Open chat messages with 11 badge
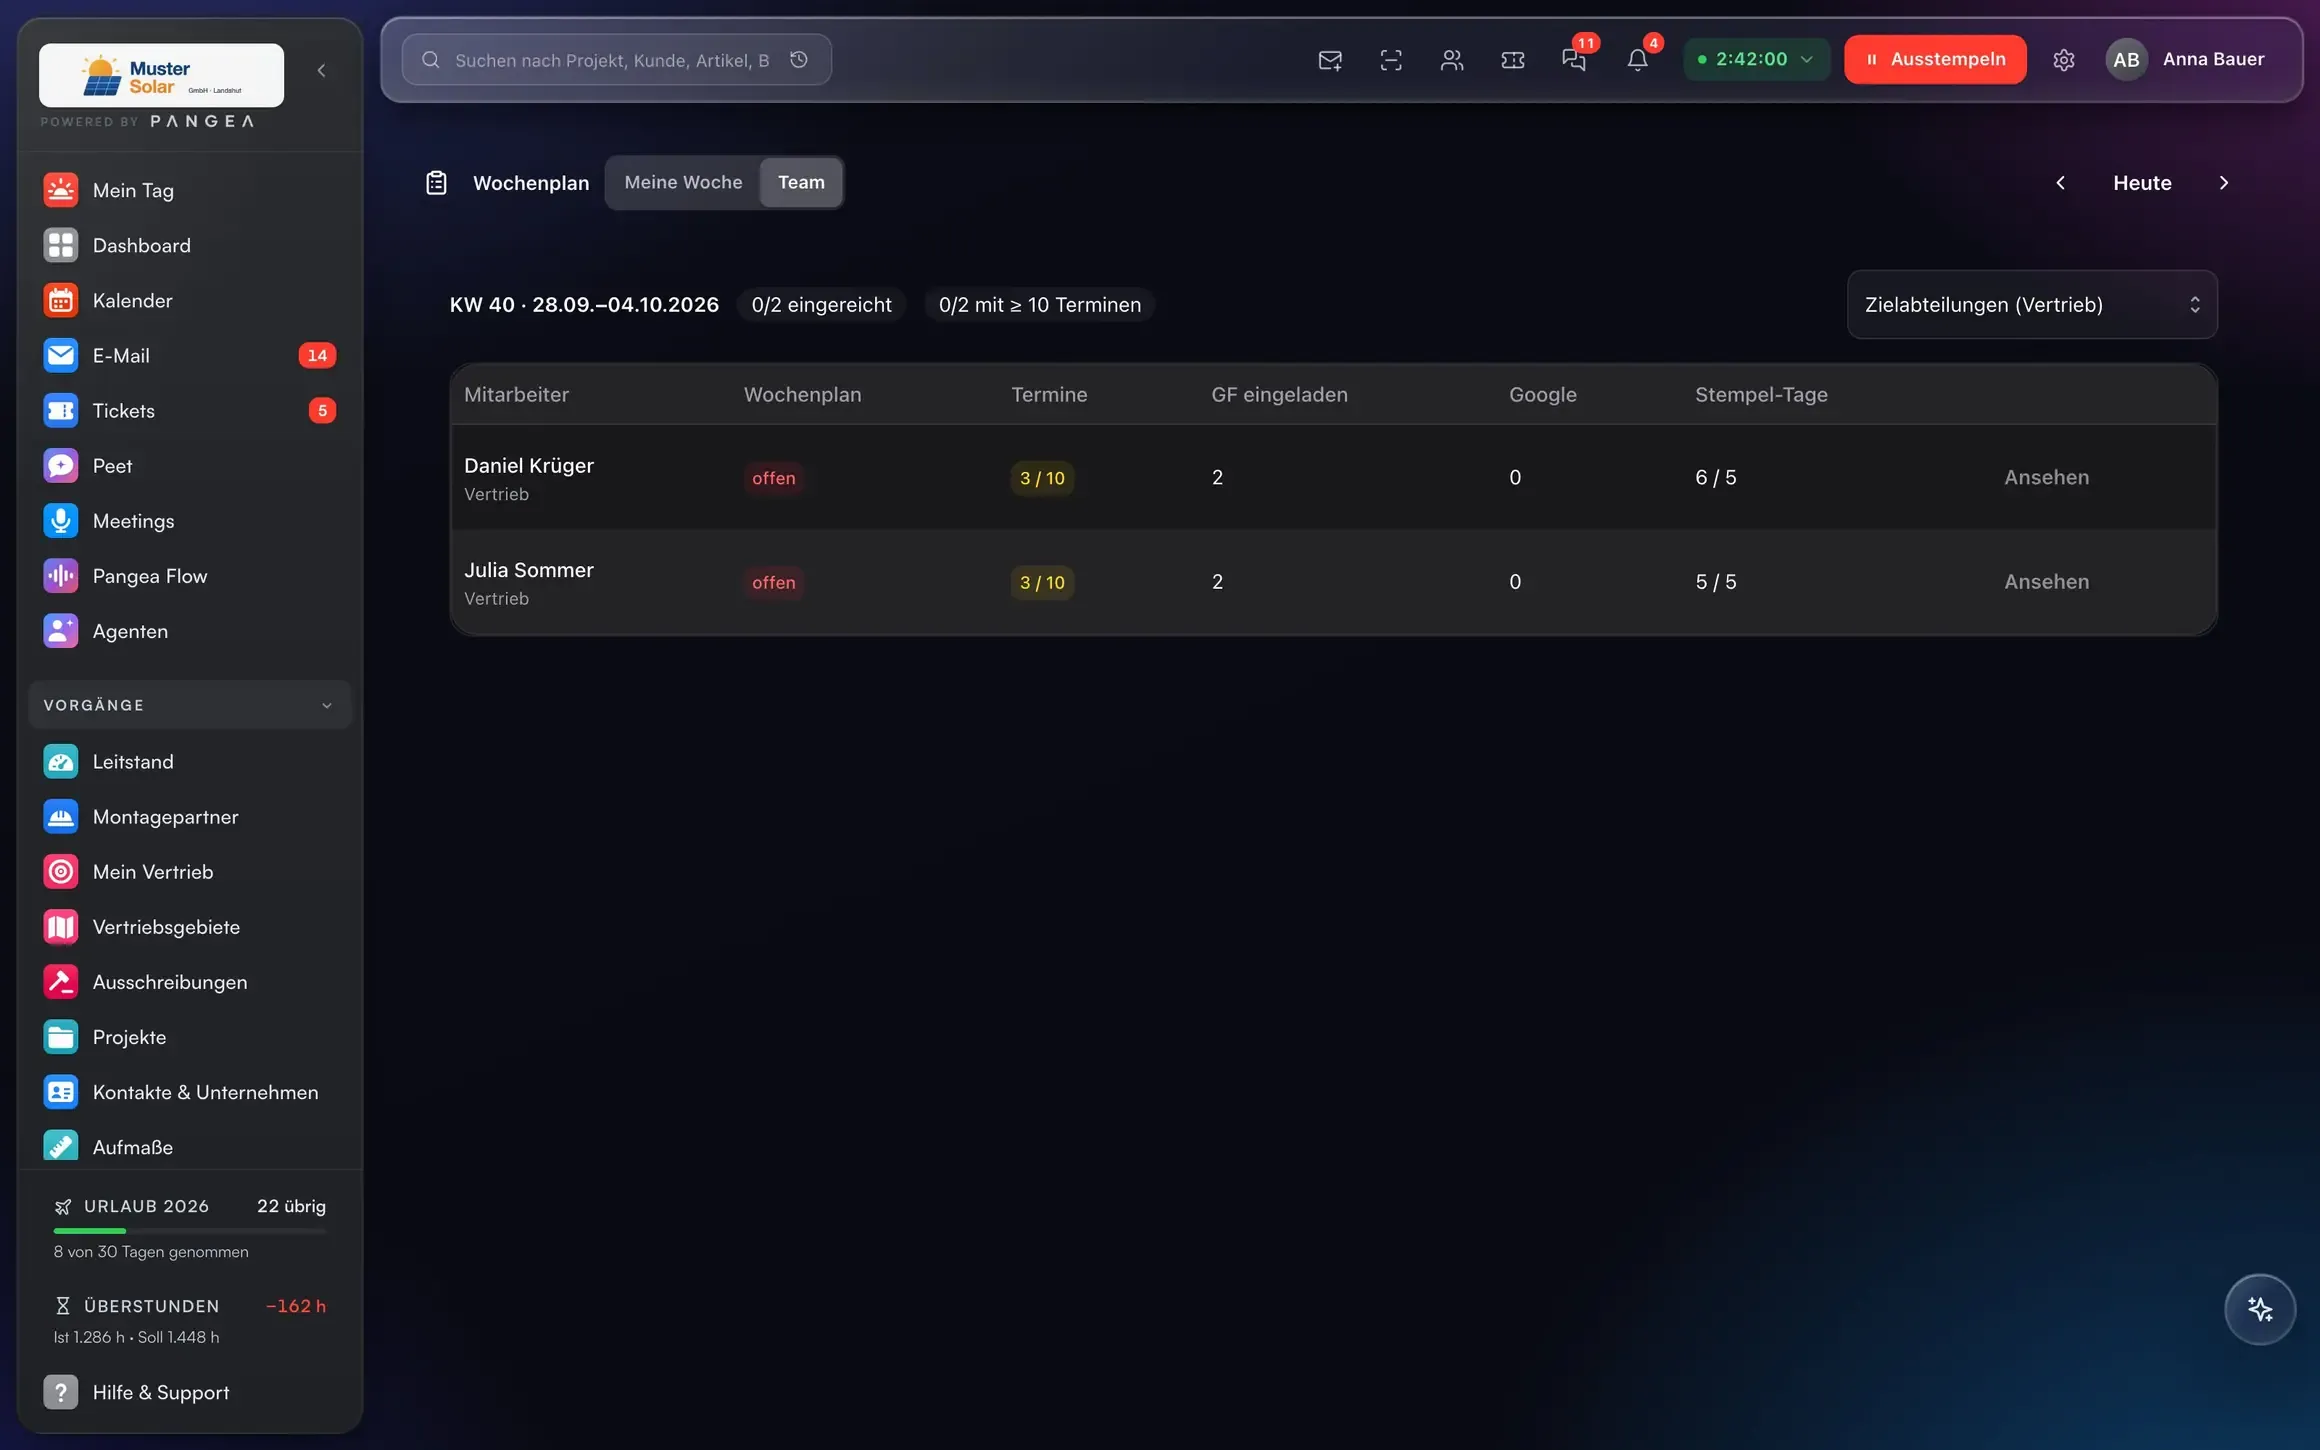The width and height of the screenshot is (2320, 1450). [1575, 60]
